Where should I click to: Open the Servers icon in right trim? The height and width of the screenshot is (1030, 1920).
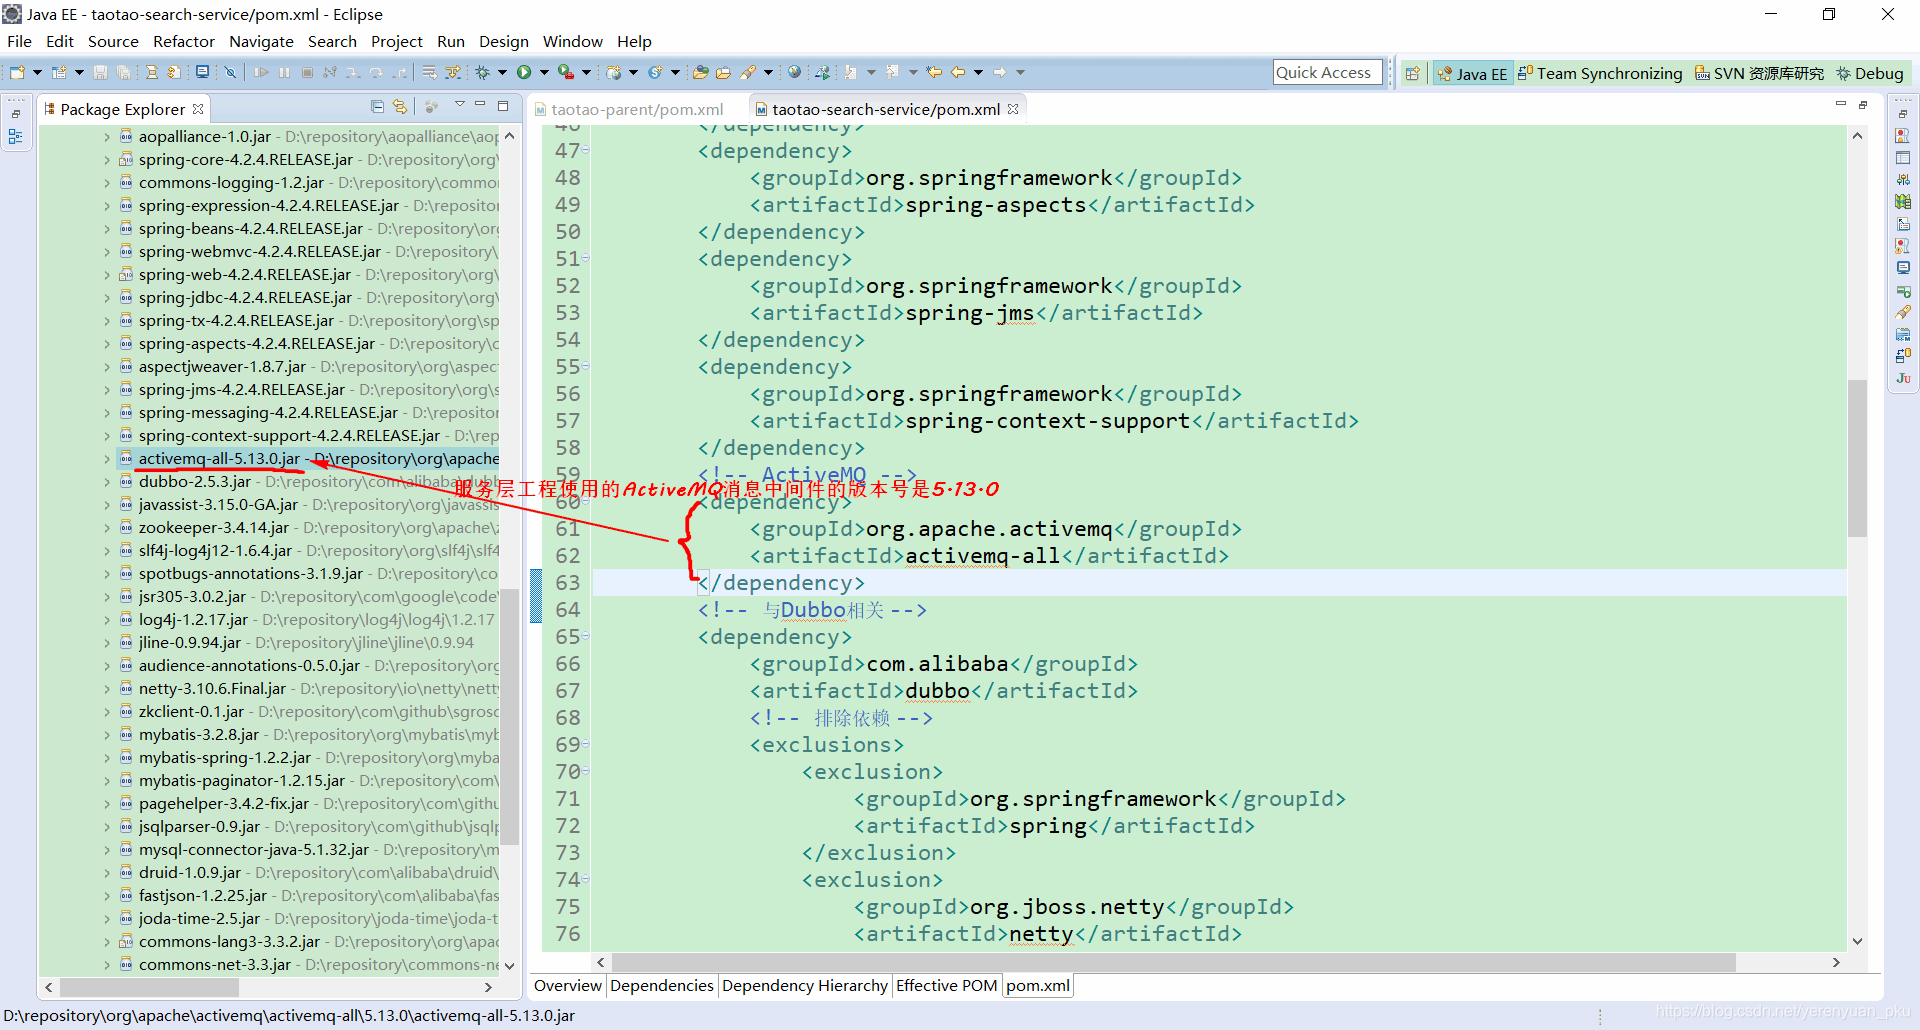(x=1903, y=180)
